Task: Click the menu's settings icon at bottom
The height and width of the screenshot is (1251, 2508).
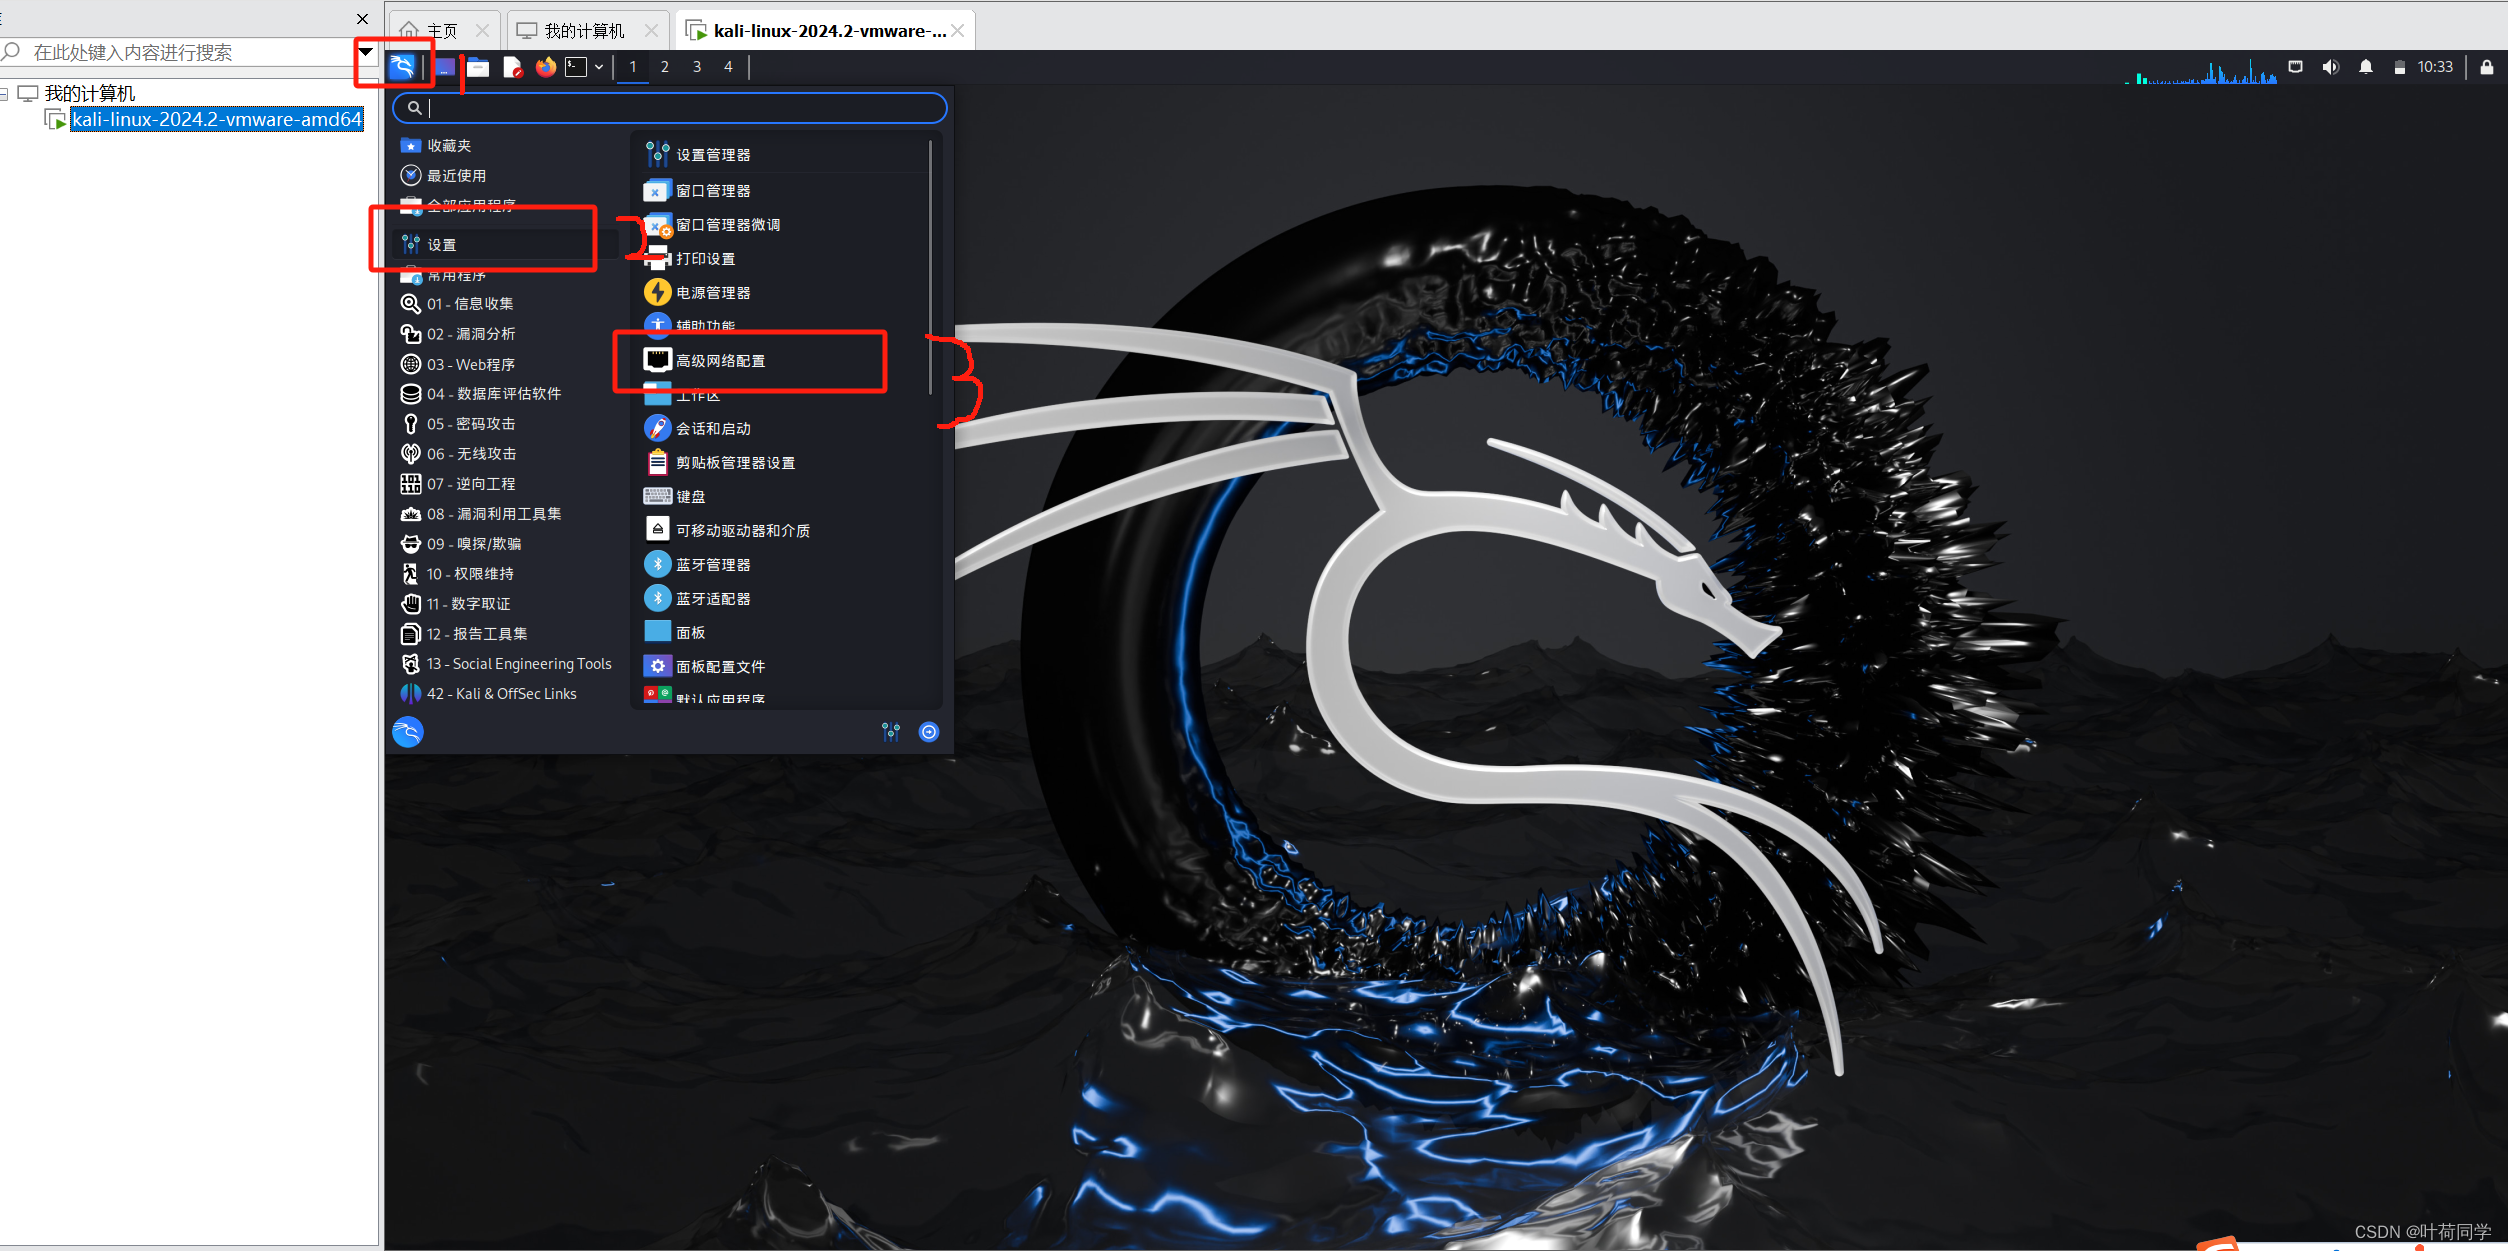Action: (891, 732)
